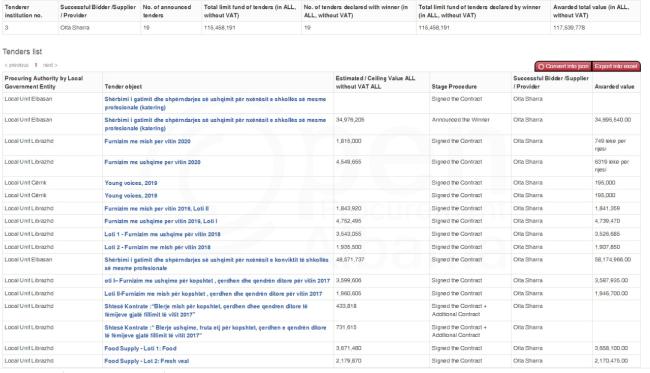The image size is (650, 373).
Task: Open Furnizim me ushqime per vitin 2019, Loti I
Action: (x=161, y=221)
